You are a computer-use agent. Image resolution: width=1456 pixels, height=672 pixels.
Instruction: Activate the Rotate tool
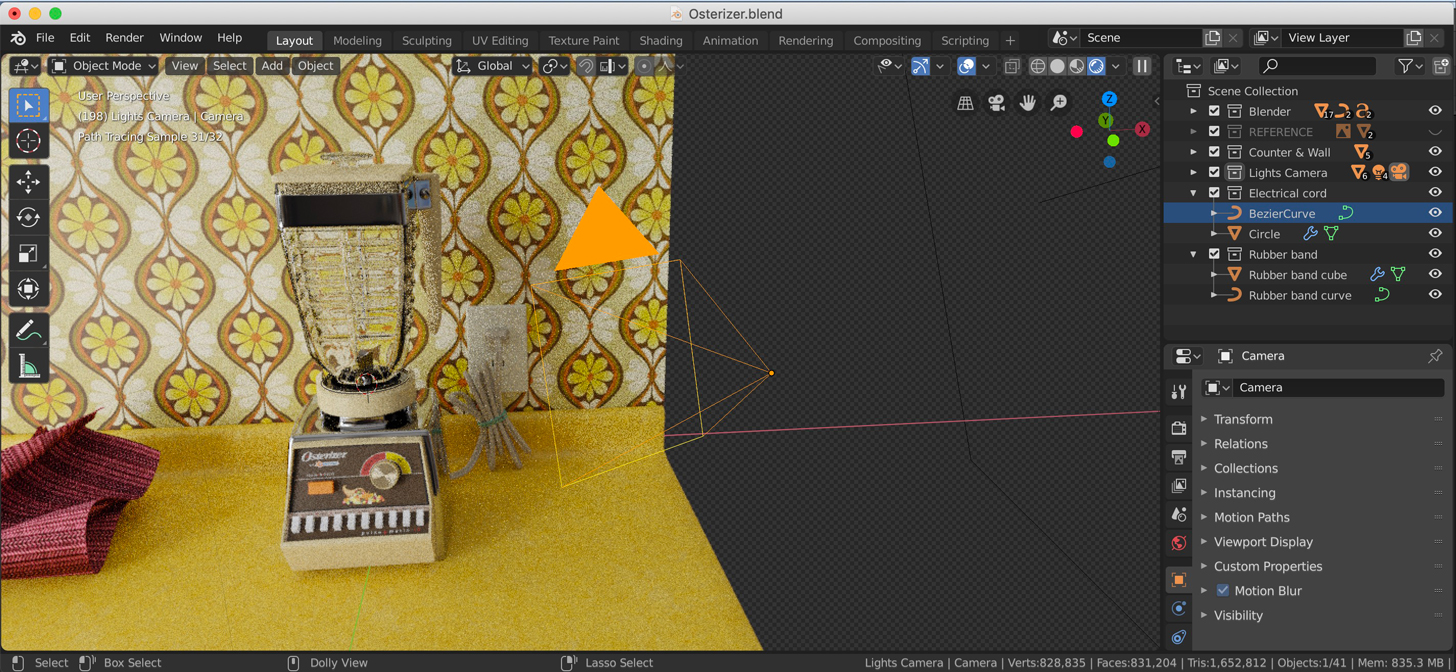coord(29,216)
